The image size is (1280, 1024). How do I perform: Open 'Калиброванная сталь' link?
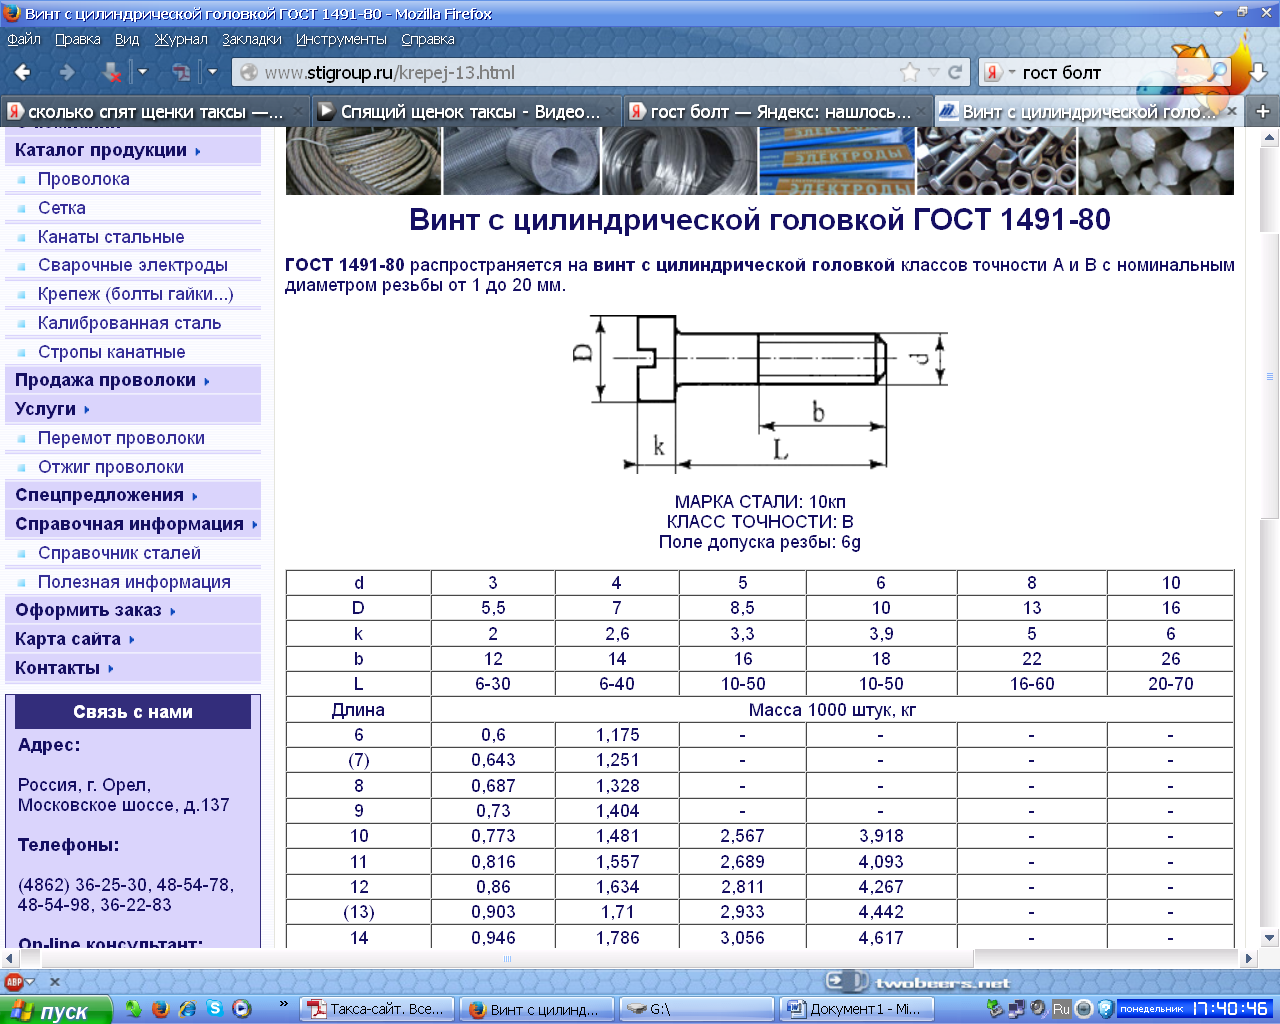click(x=130, y=323)
